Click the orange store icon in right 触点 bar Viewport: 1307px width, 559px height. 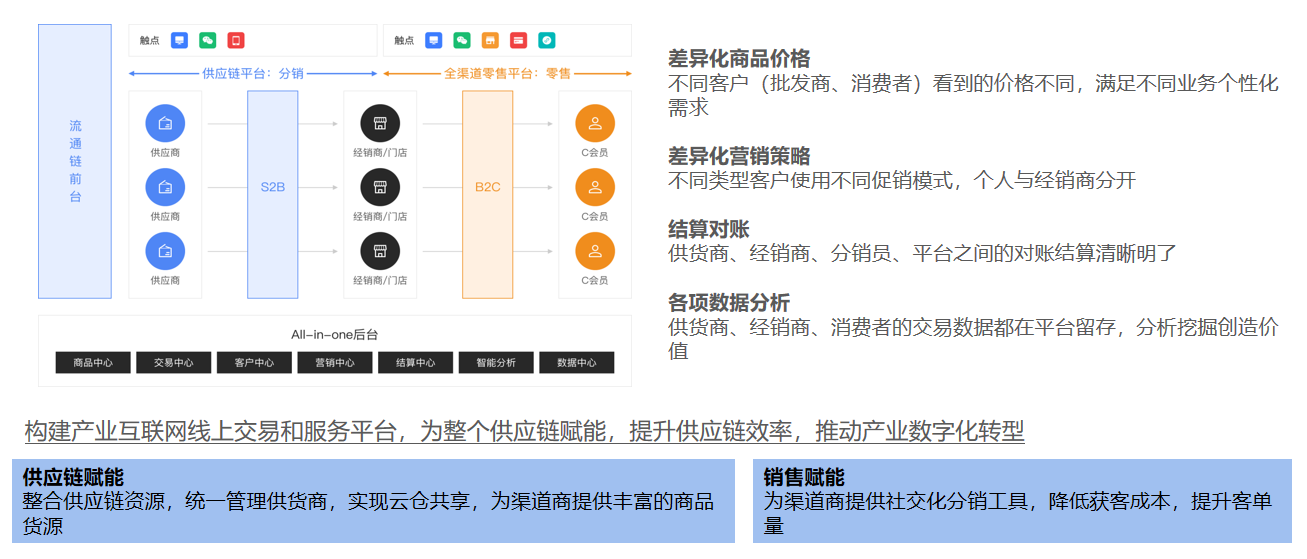click(x=490, y=41)
